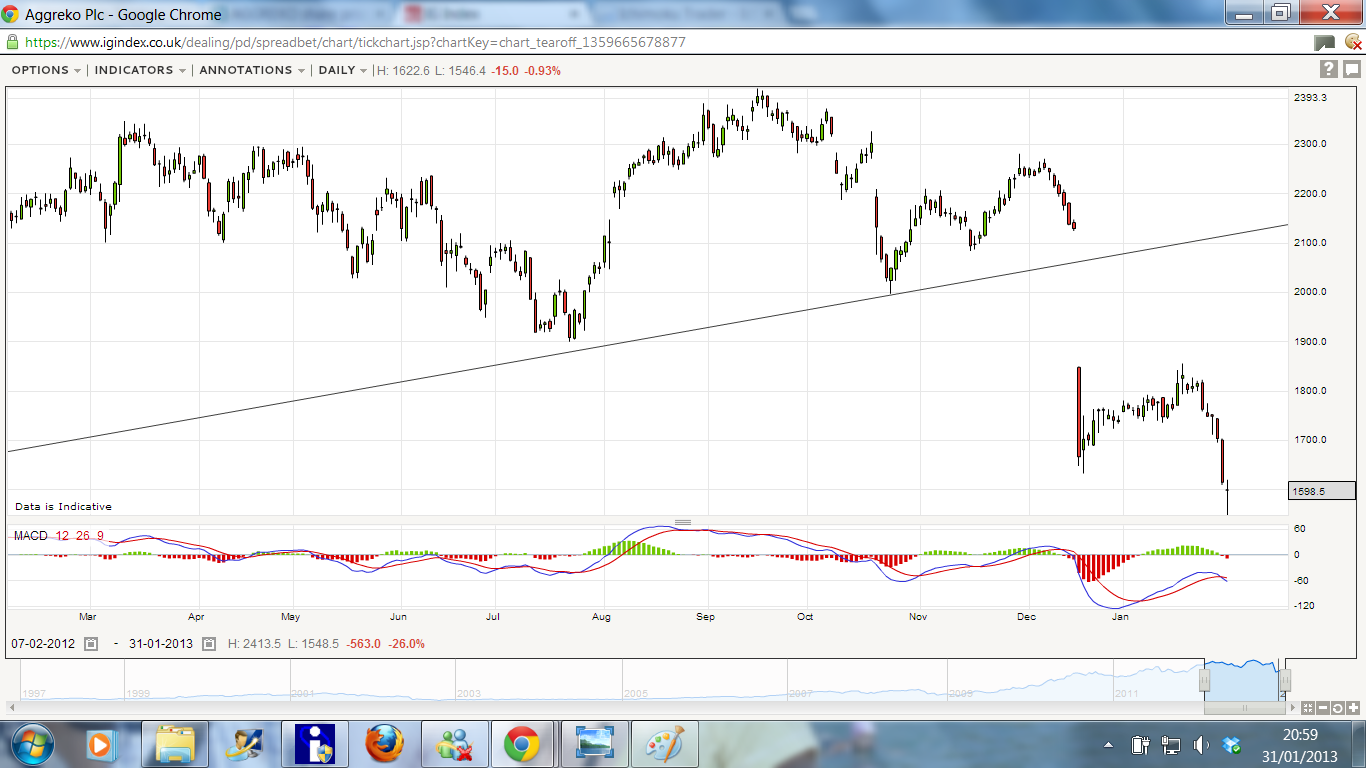Open the Windows Live Messenger taskbar icon
Image resolution: width=1366 pixels, height=768 pixels.
pyautogui.click(x=455, y=744)
